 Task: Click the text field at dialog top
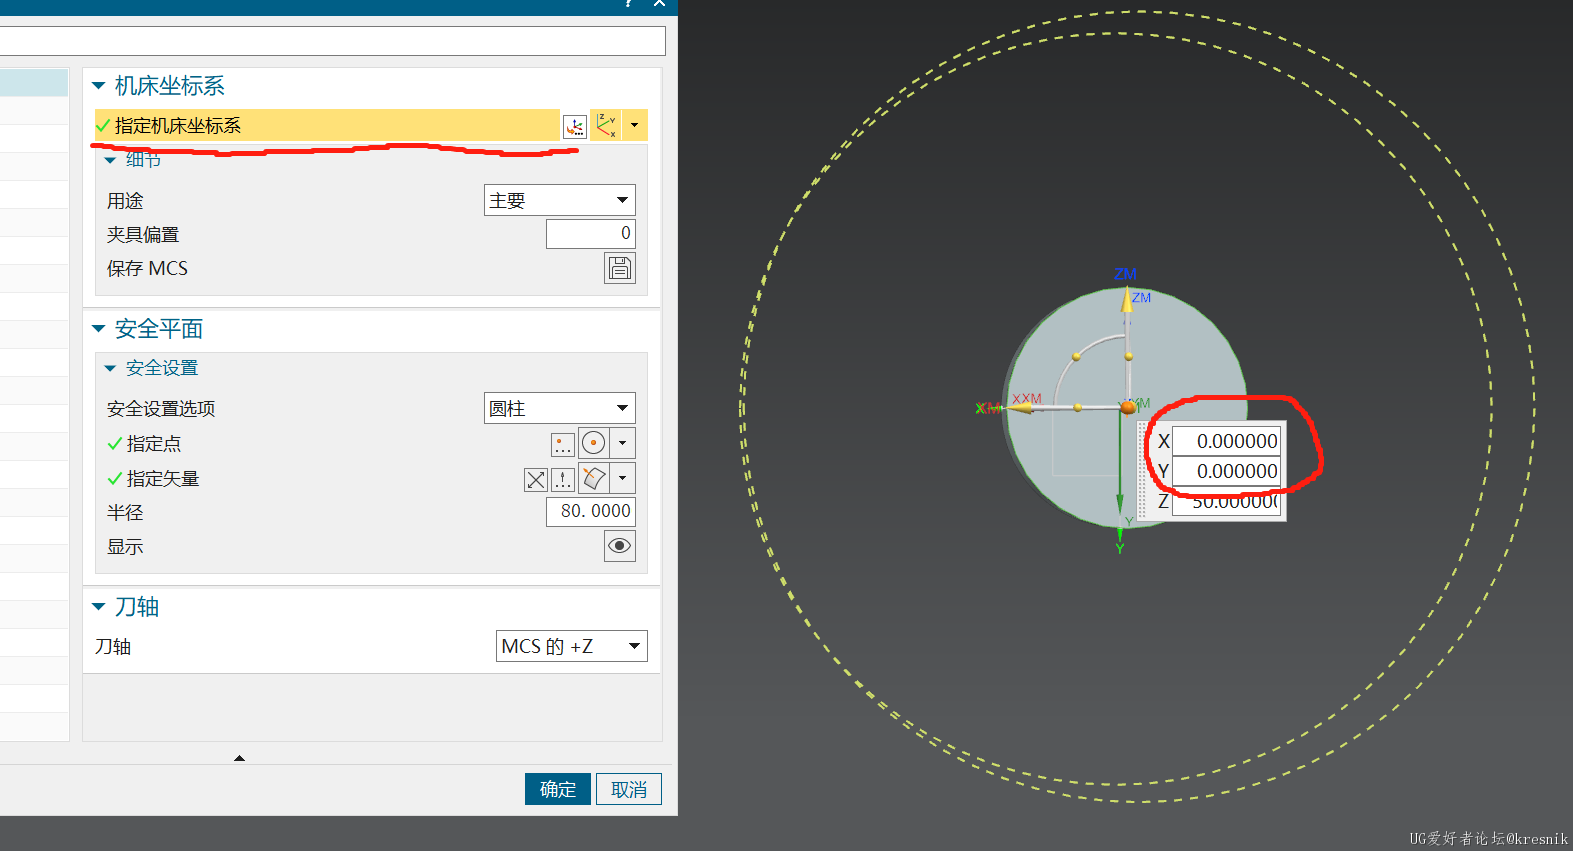pos(332,41)
